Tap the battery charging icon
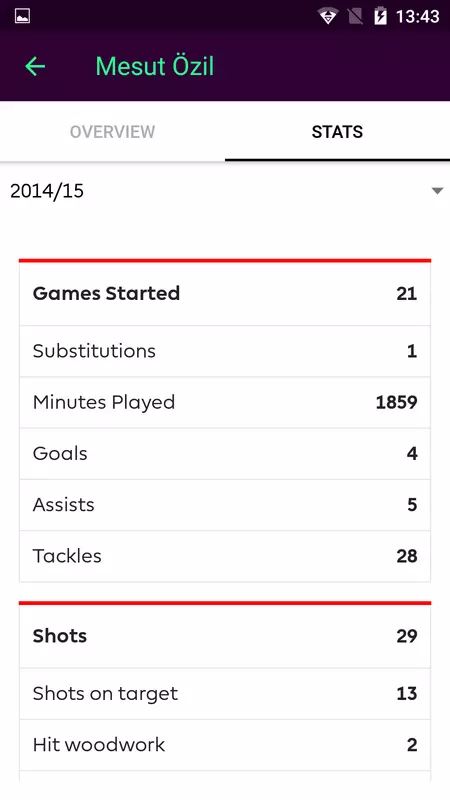The image size is (450, 800). click(380, 16)
